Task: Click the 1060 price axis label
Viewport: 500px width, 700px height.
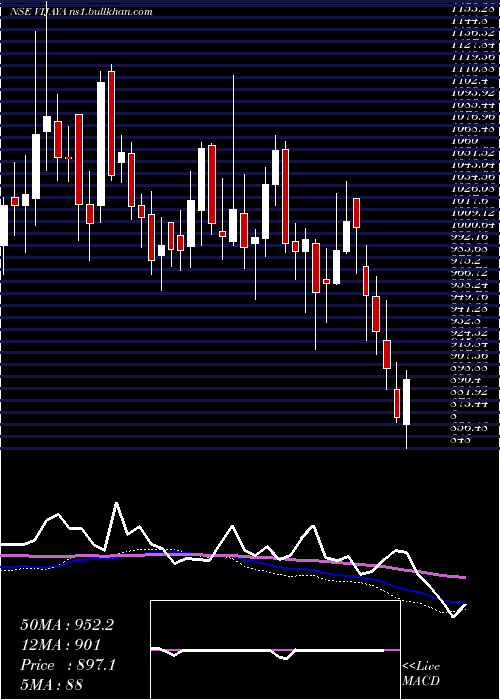Action: click(464, 141)
